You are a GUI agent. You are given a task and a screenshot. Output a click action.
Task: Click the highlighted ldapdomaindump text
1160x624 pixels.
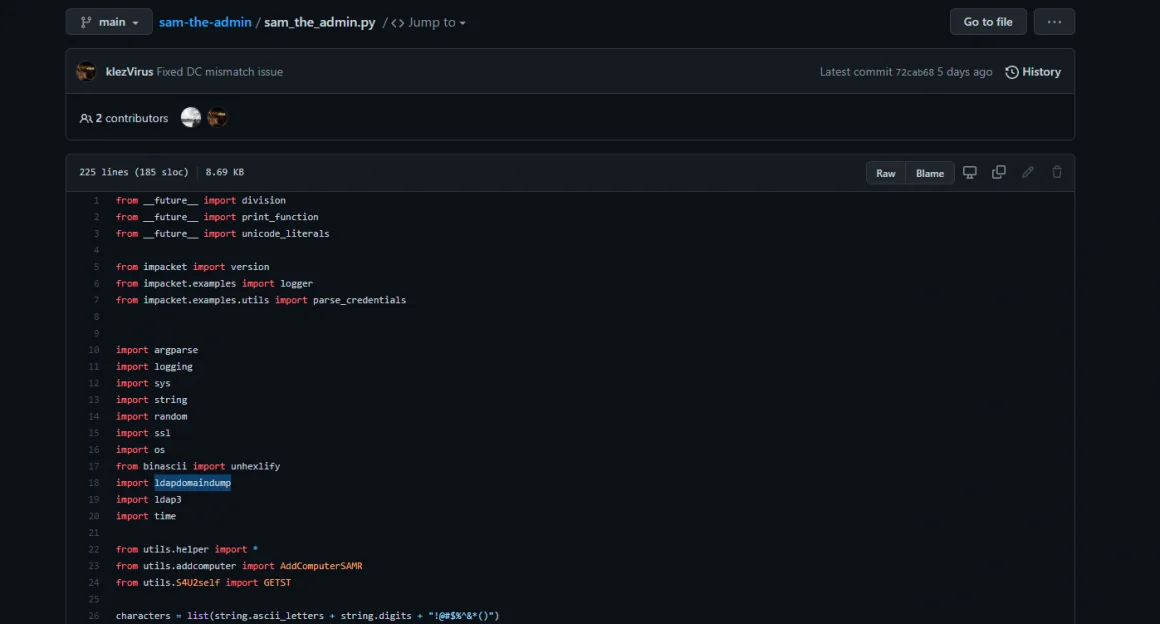192,483
